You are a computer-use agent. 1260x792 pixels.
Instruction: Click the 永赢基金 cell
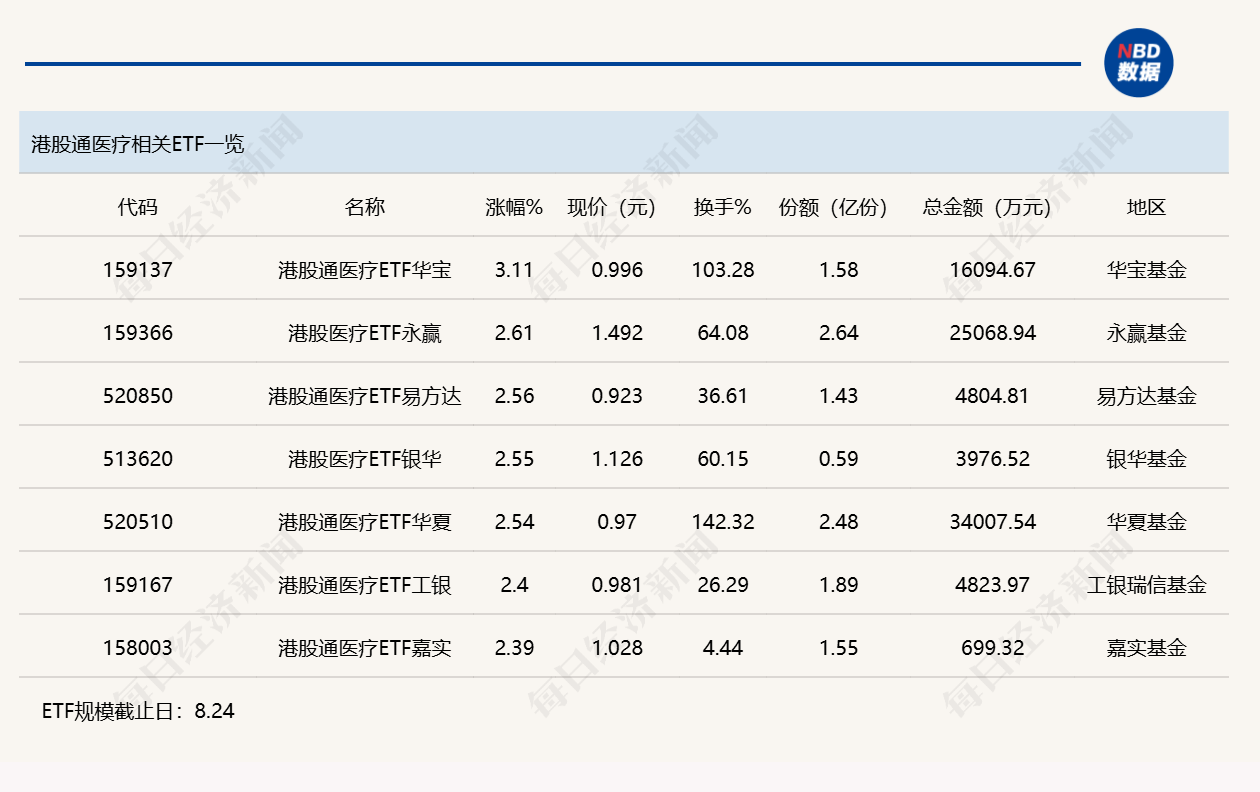(1147, 333)
